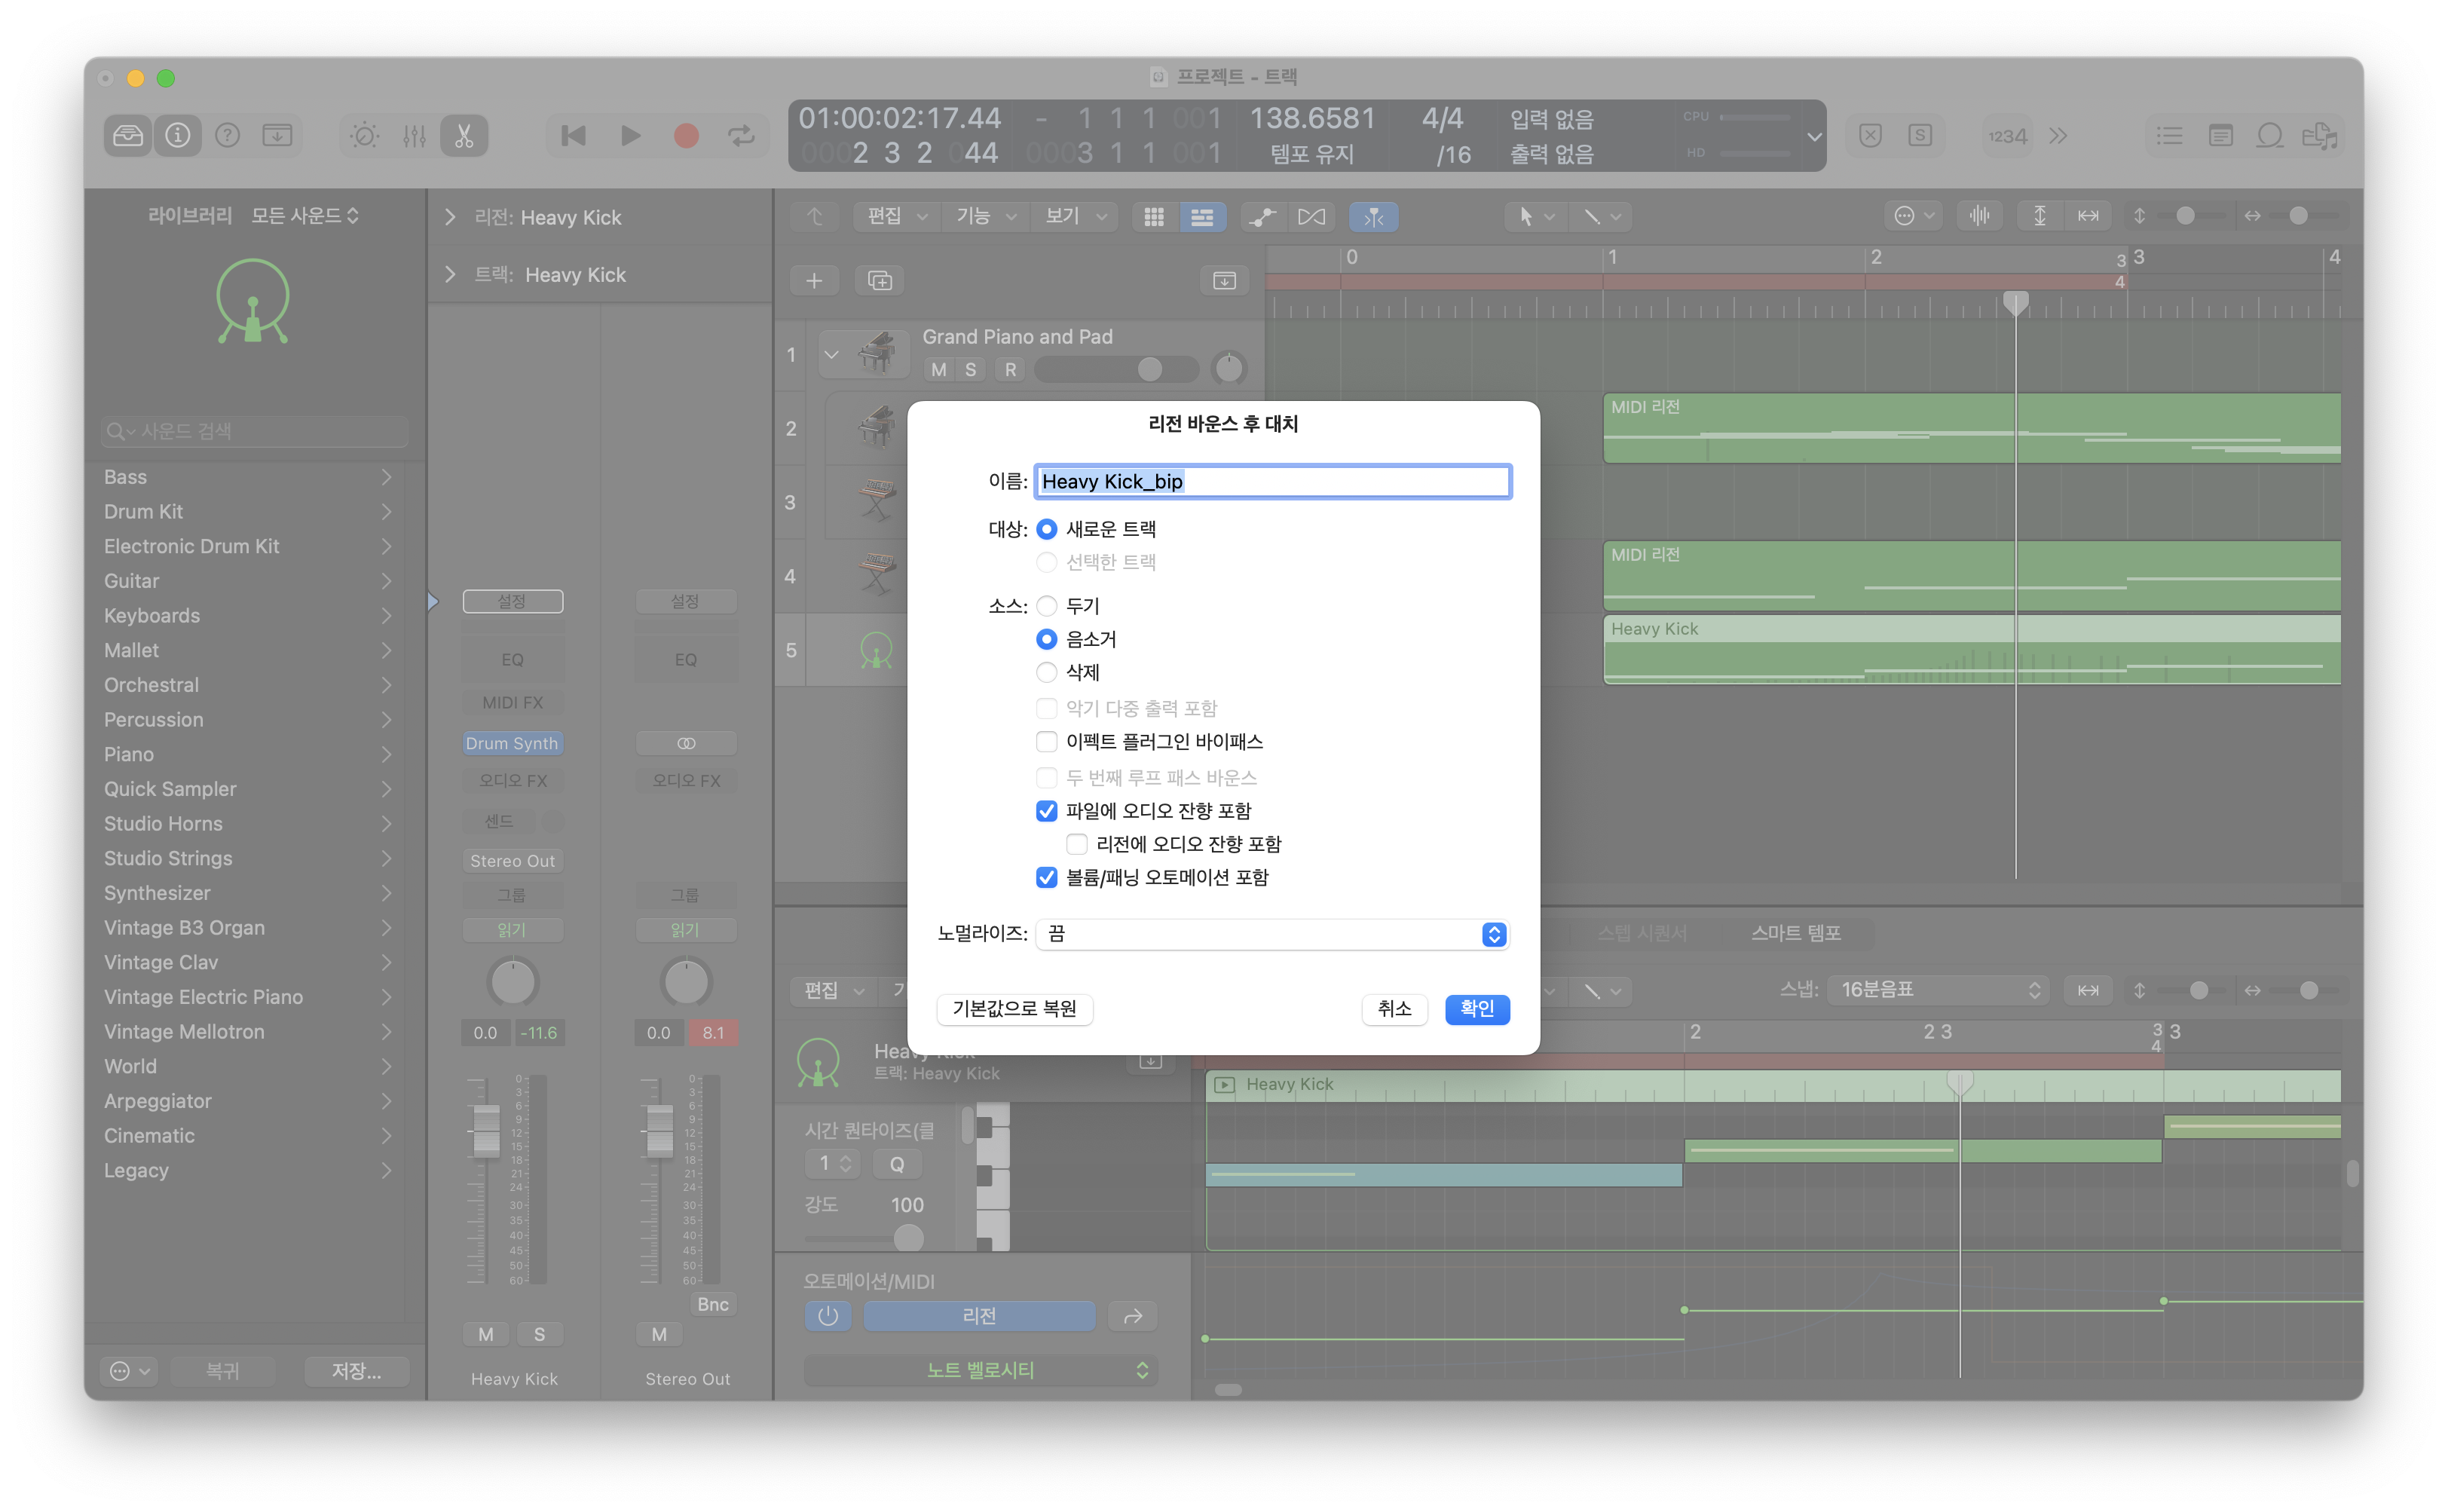Viewport: 2448px width, 1512px height.
Task: Enable 이펙트 플러그인 바이패스 checkbox
Action: pyautogui.click(x=1046, y=741)
